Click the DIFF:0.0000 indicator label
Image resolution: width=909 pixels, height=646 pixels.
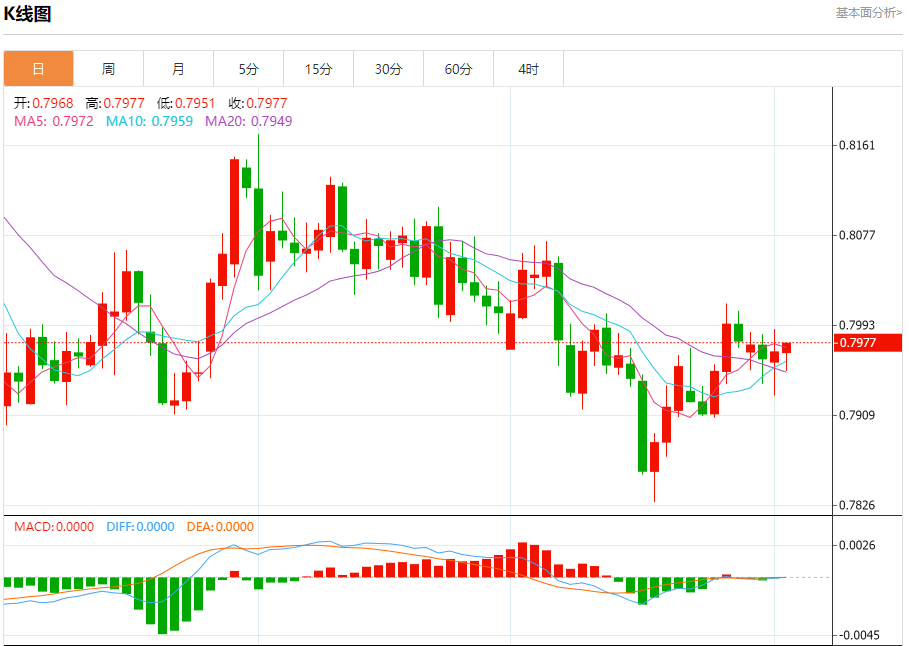tap(140, 527)
